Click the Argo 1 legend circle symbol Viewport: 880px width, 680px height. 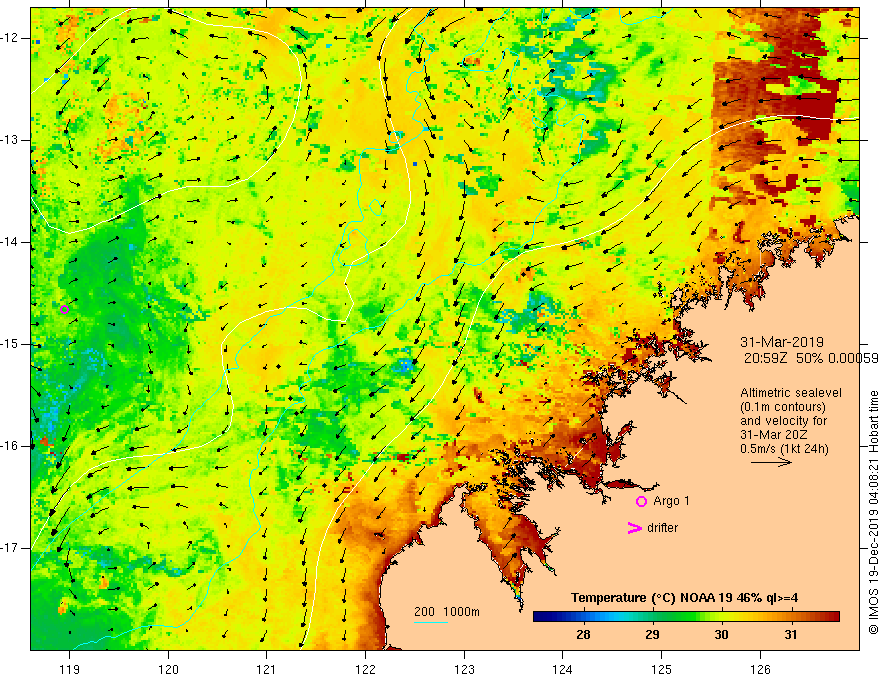click(x=641, y=502)
